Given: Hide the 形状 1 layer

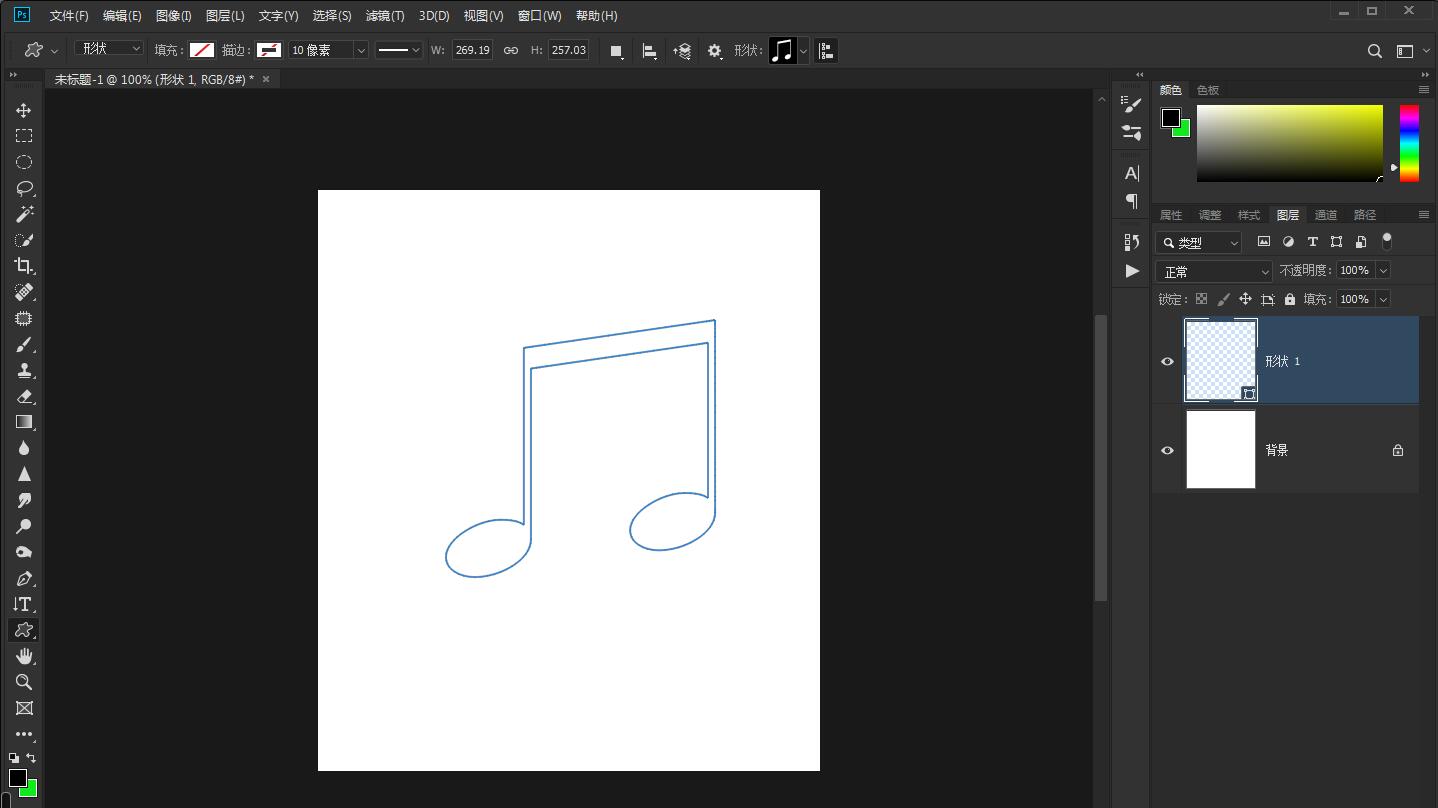Looking at the screenshot, I should click(1167, 361).
